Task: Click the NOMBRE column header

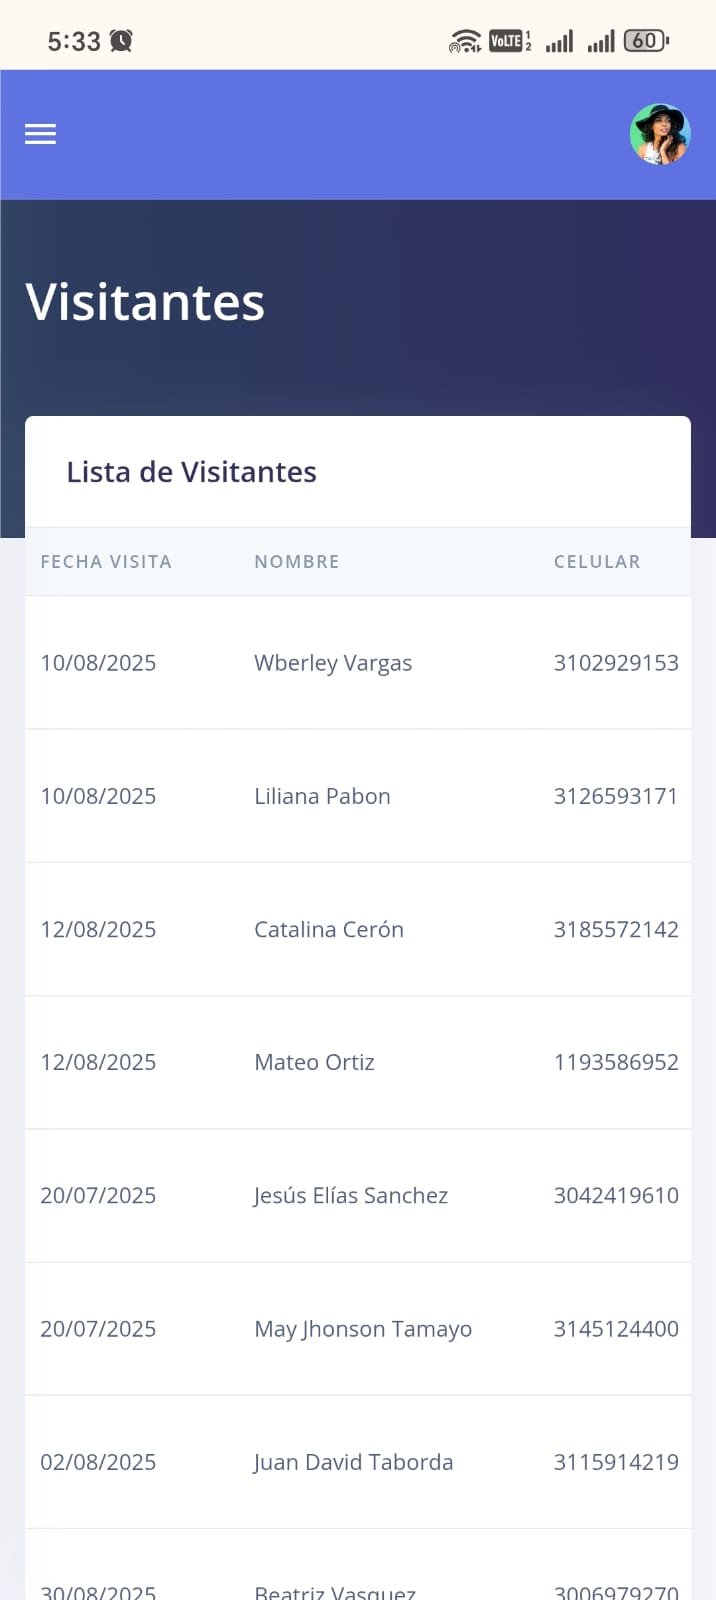Action: (297, 562)
